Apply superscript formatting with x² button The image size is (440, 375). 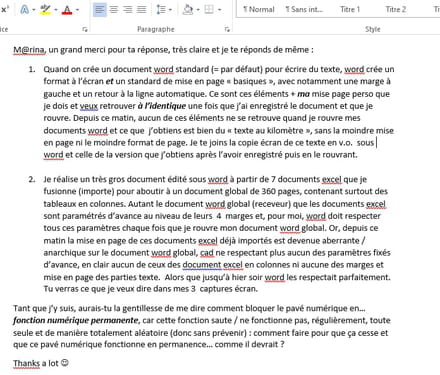pyautogui.click(x=4, y=9)
